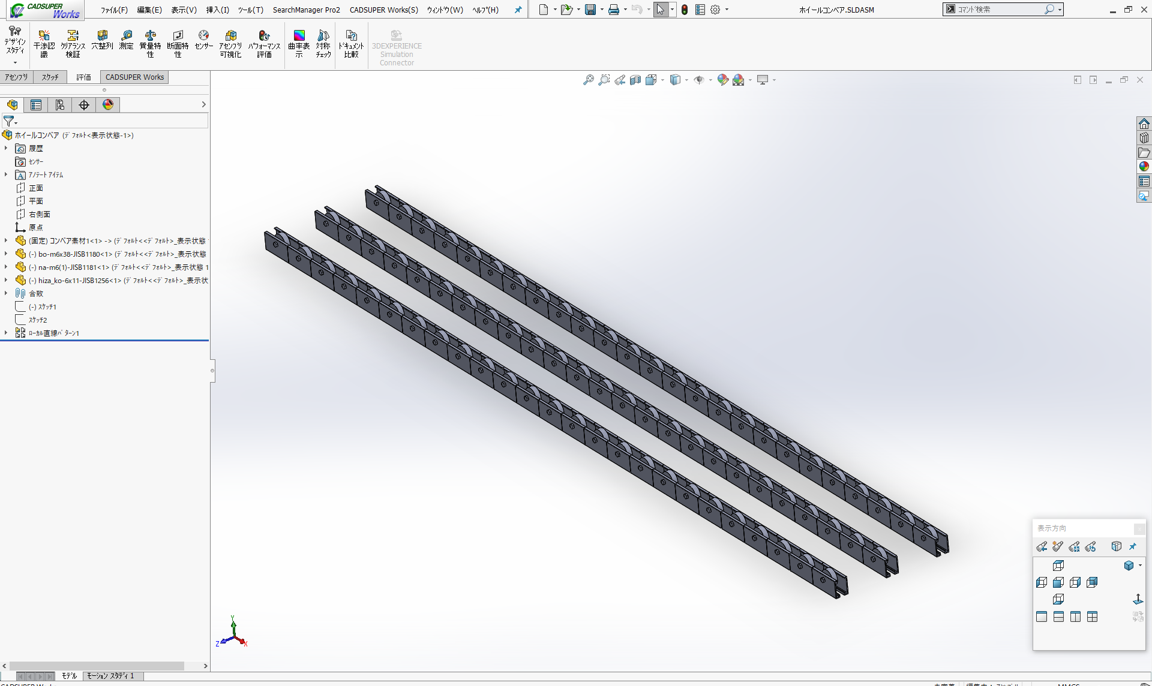Open the 穴整列 hole alignment tool
1152x686 pixels.
(x=102, y=40)
